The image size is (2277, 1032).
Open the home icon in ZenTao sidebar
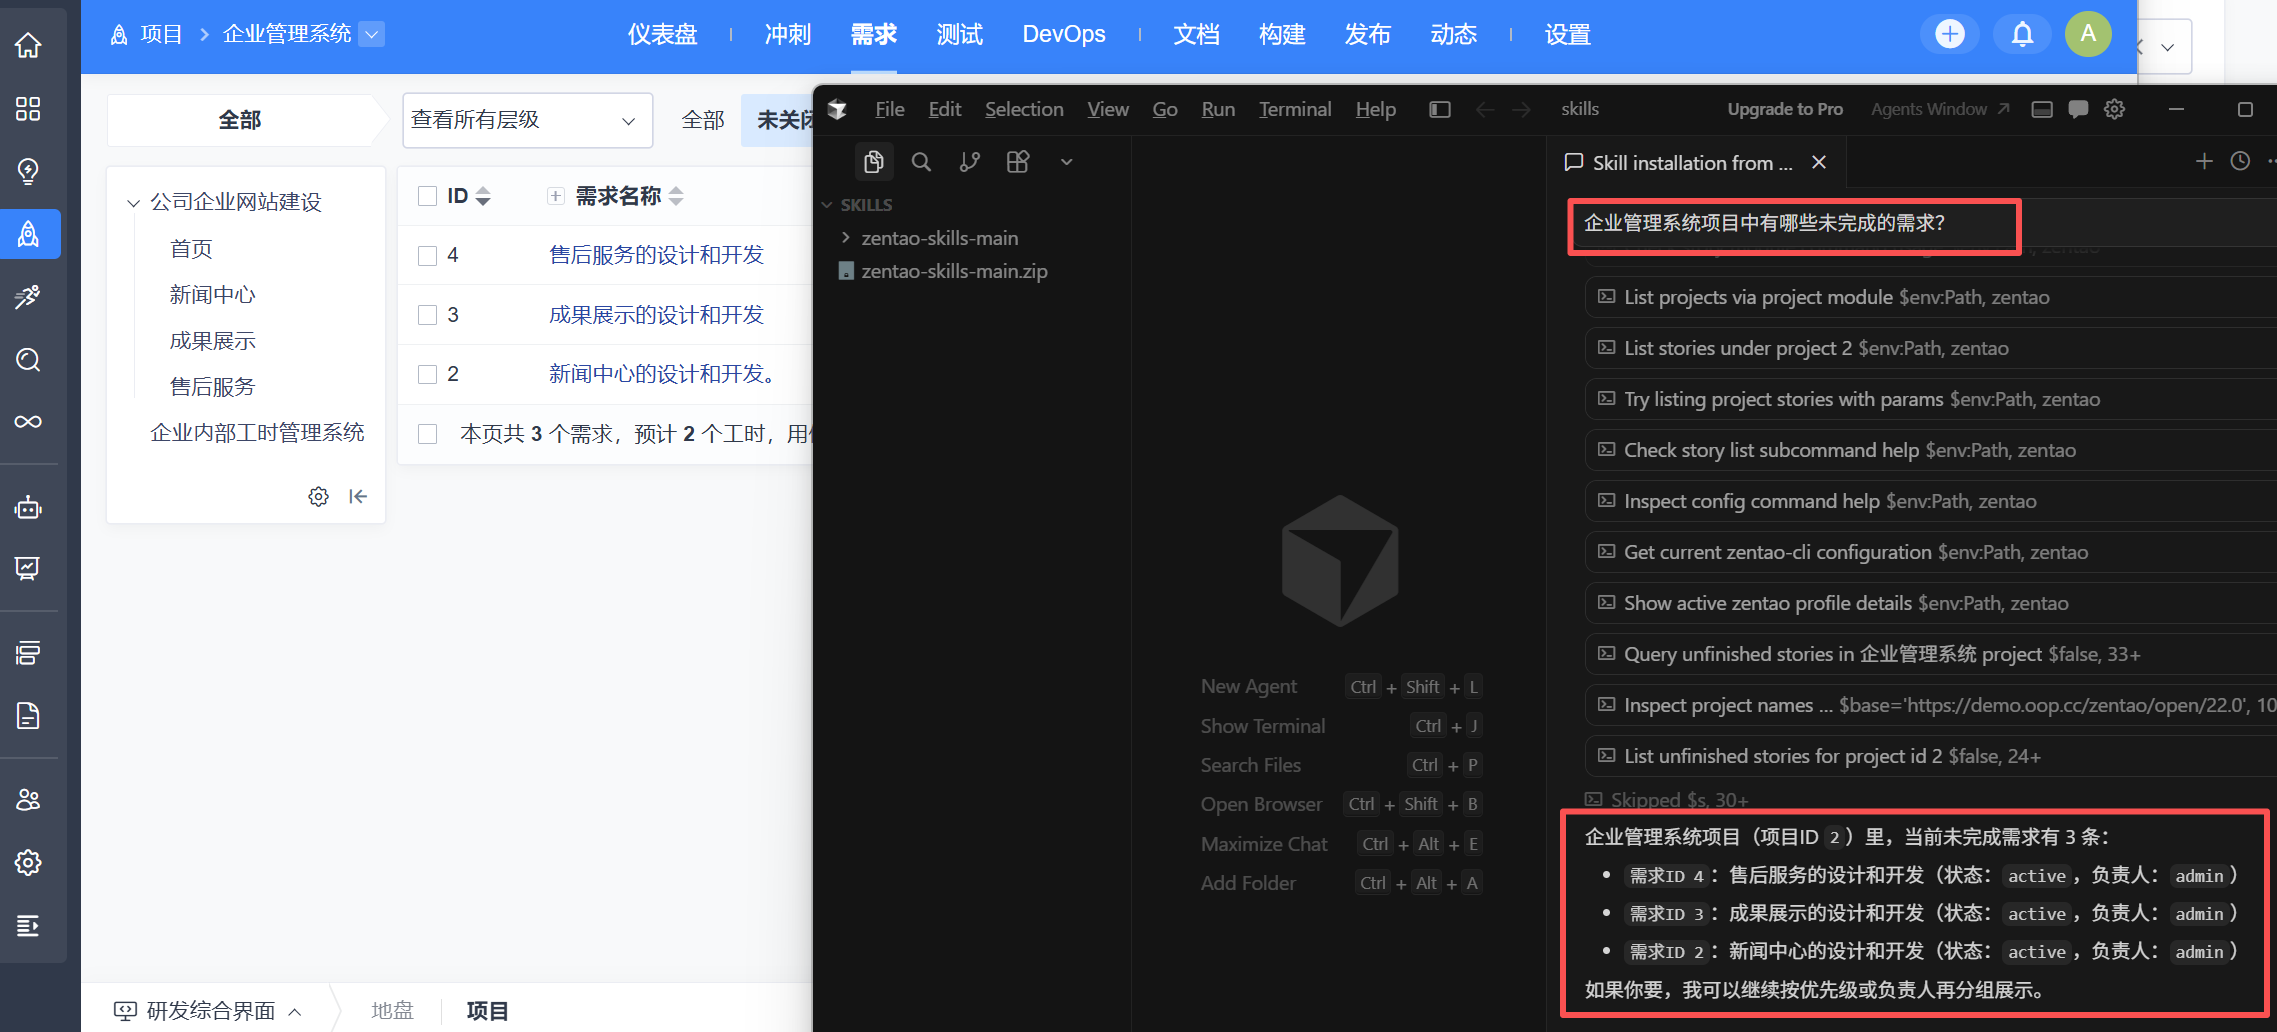pos(28,45)
